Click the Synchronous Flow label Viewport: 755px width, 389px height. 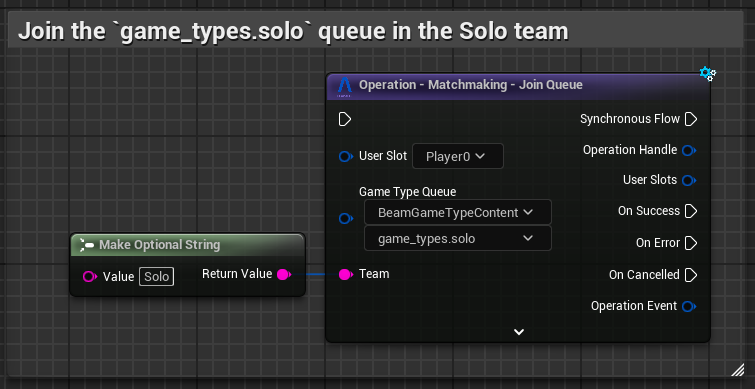(630, 119)
